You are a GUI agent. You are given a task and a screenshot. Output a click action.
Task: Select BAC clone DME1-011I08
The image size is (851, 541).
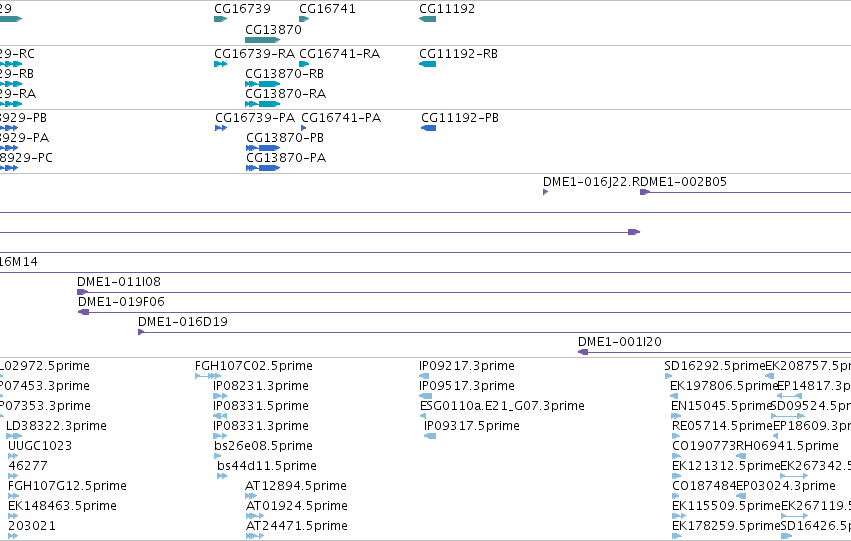coord(119,282)
